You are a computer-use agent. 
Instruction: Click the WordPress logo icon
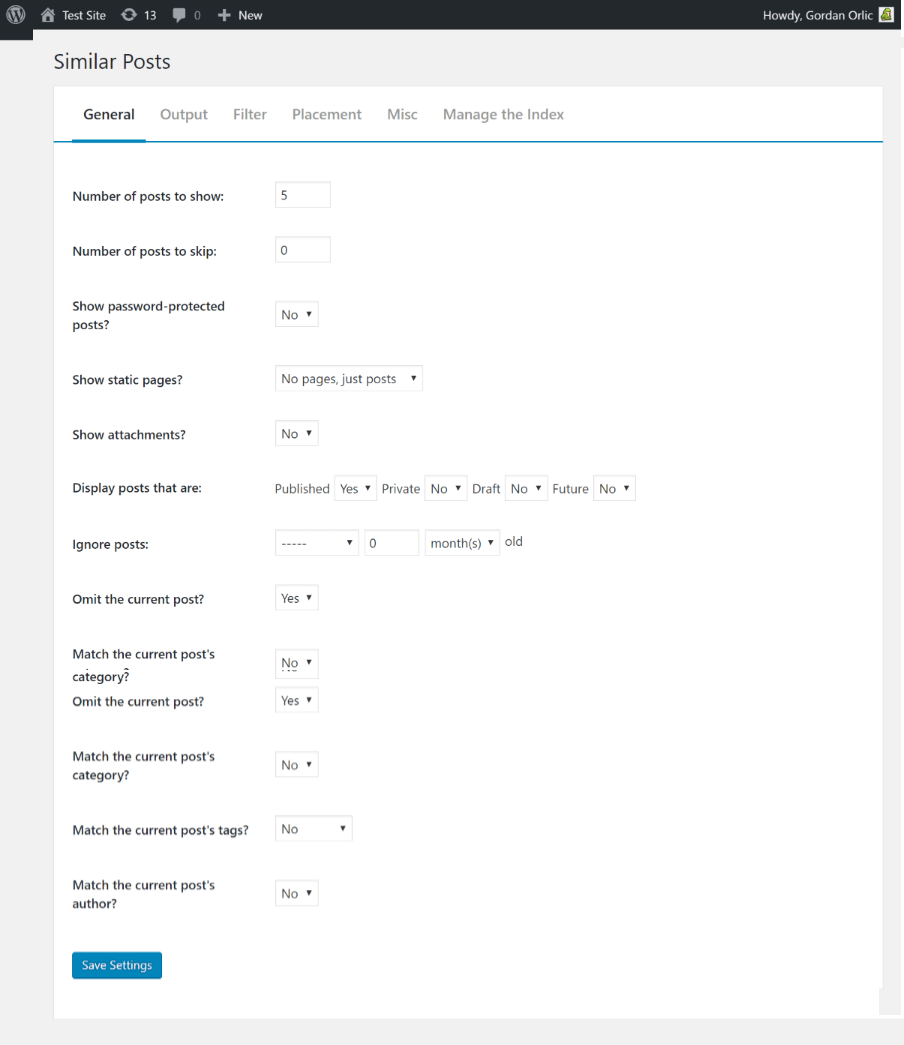[16, 15]
